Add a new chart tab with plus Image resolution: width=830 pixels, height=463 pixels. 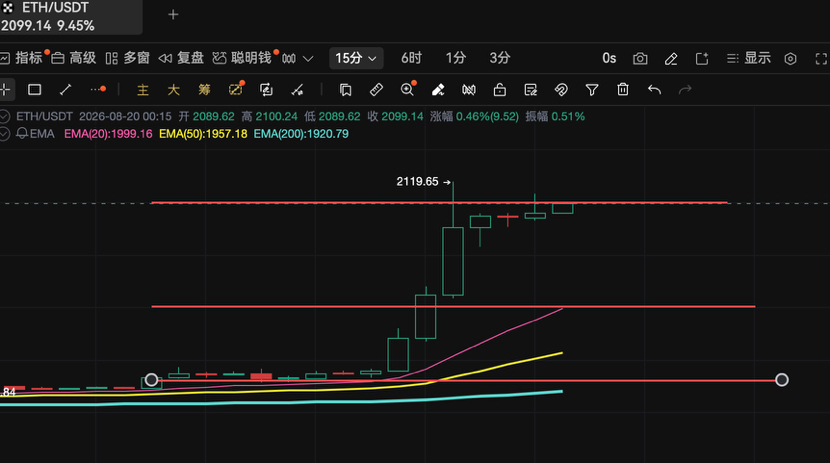[173, 15]
